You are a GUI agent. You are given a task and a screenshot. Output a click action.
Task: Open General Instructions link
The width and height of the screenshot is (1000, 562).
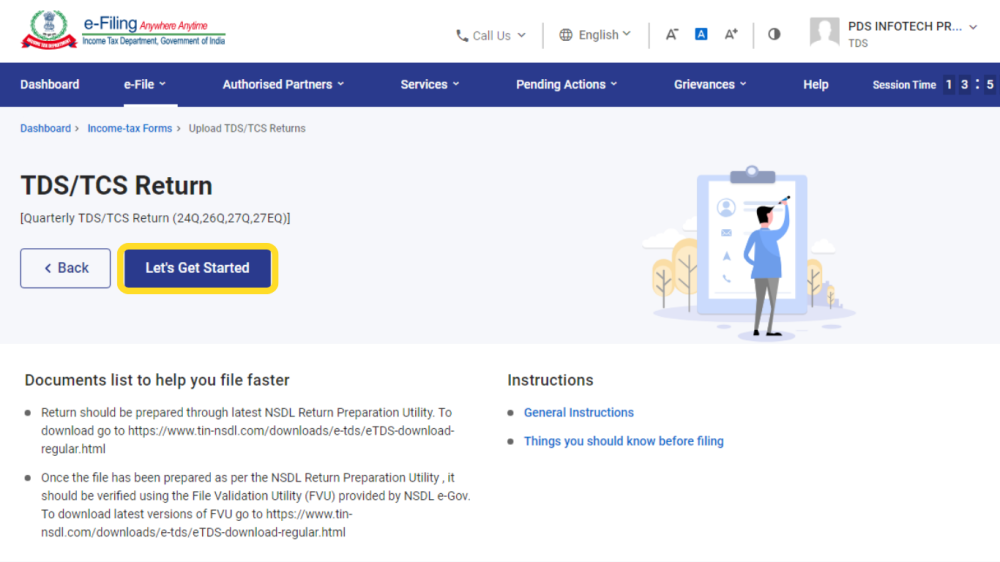click(x=578, y=413)
